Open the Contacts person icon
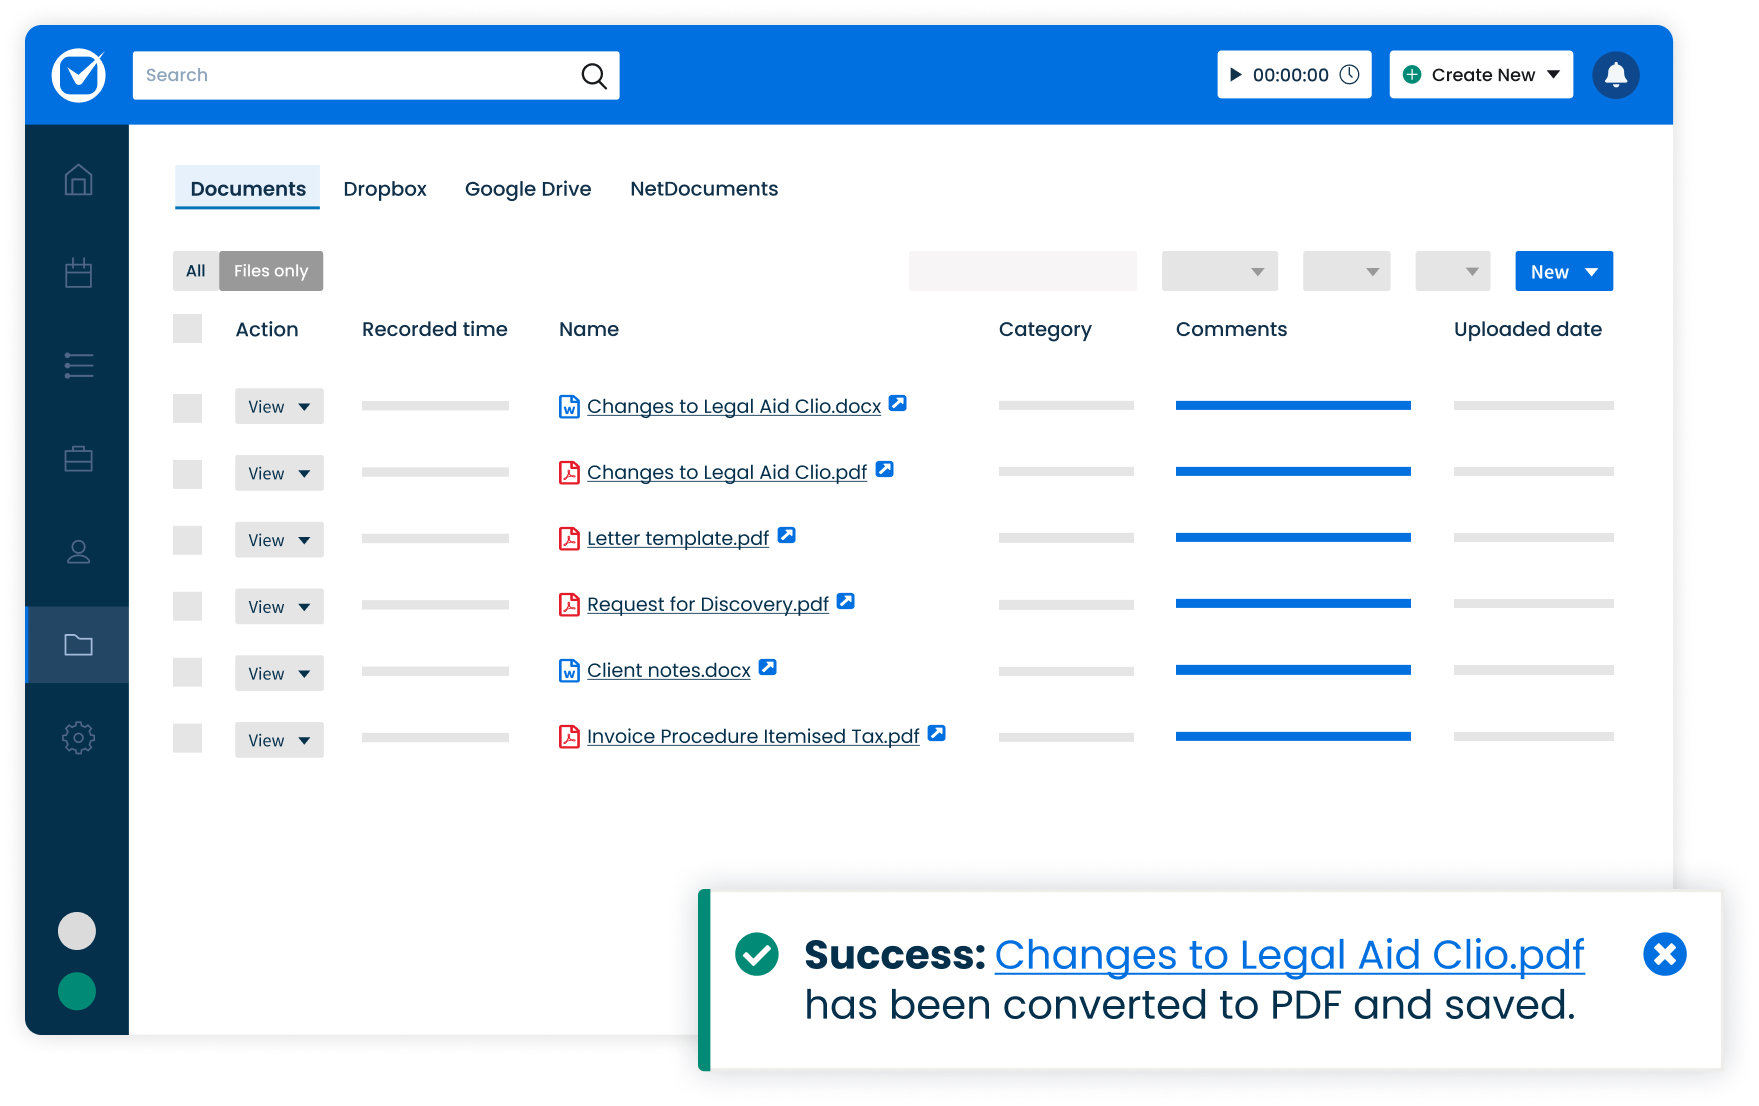This screenshot has width=1759, height=1106. click(x=77, y=552)
